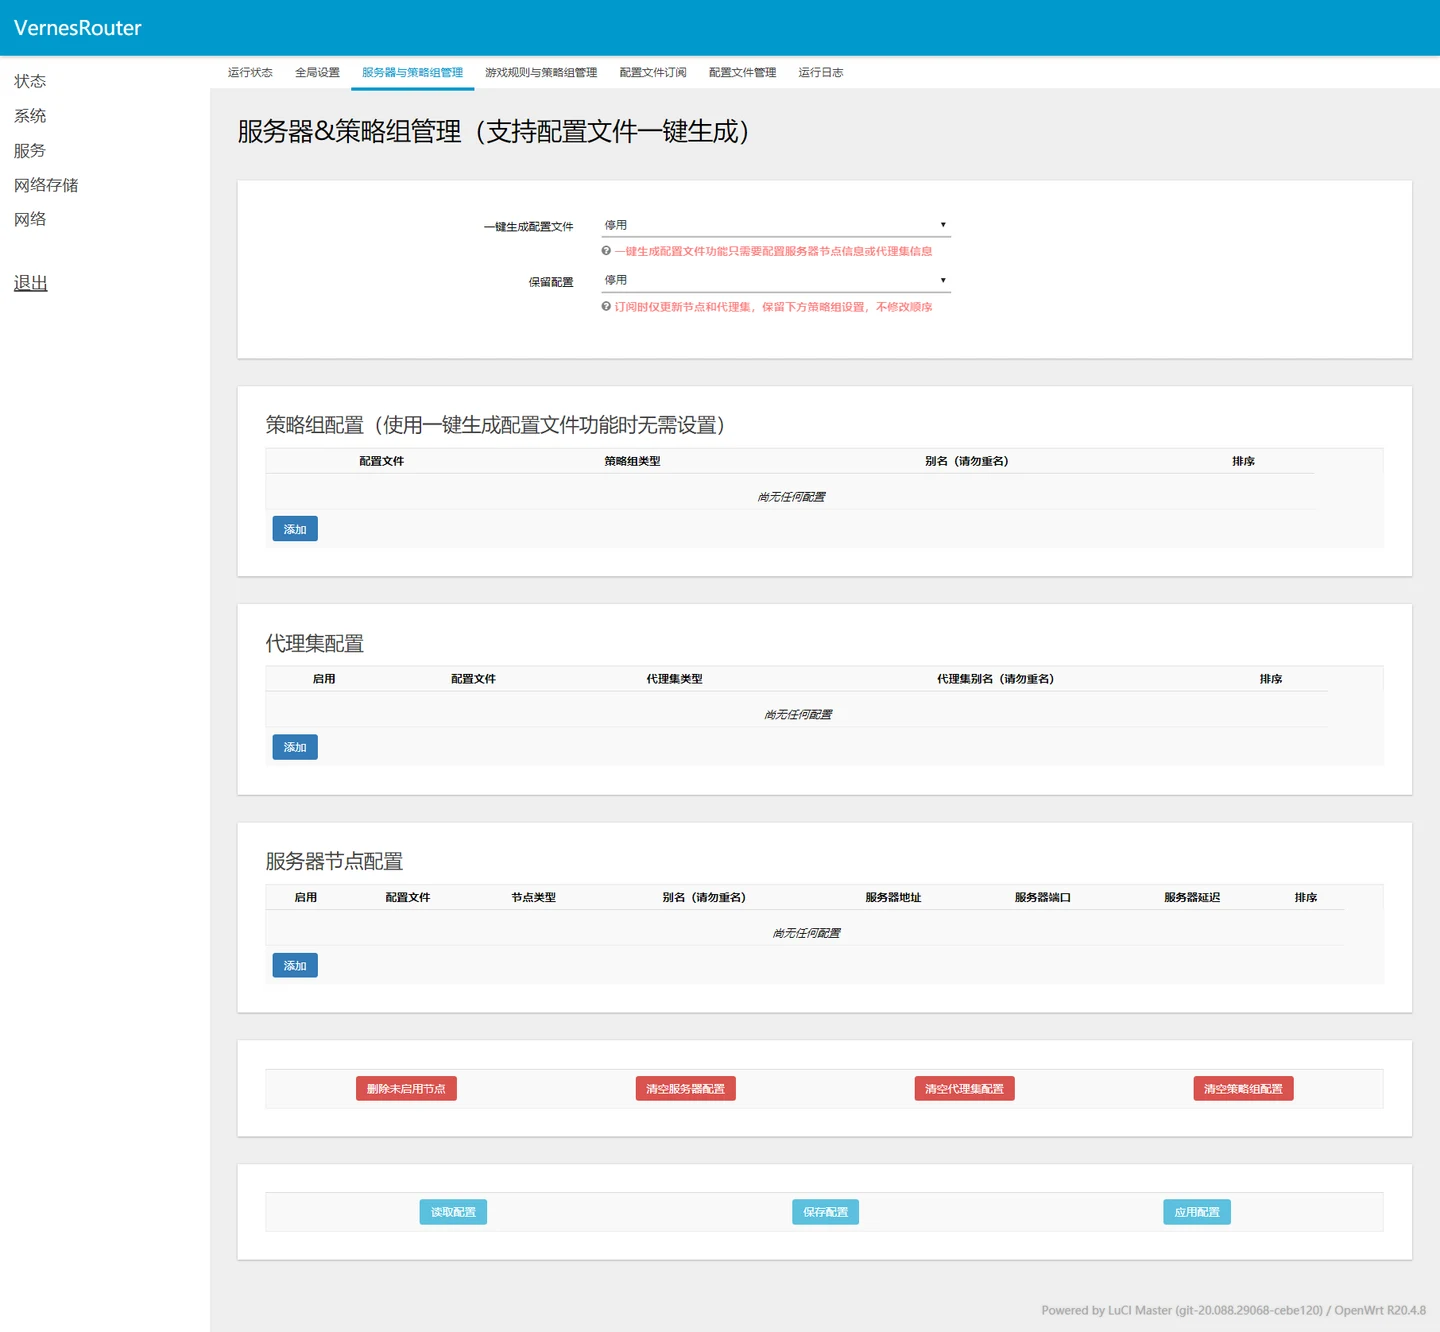1440x1332 pixels.
Task: Click the VernesRouter header title
Action: 78,28
